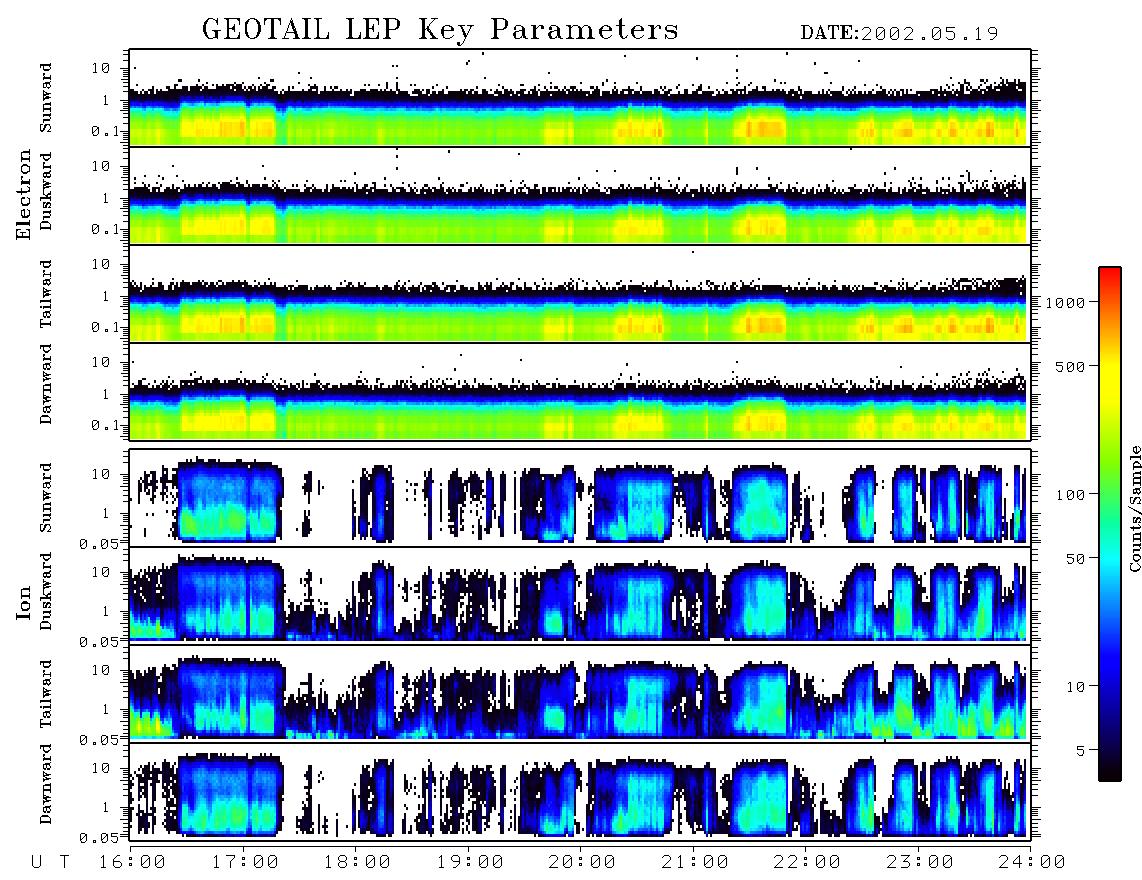Click the 19:00 time tick label
Viewport: 1142px width, 880px height.
[x=470, y=863]
